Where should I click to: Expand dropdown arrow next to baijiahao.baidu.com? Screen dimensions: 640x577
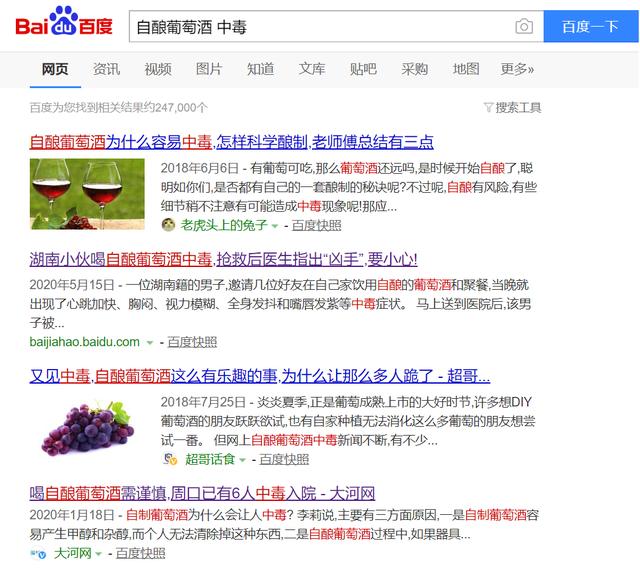150,343
